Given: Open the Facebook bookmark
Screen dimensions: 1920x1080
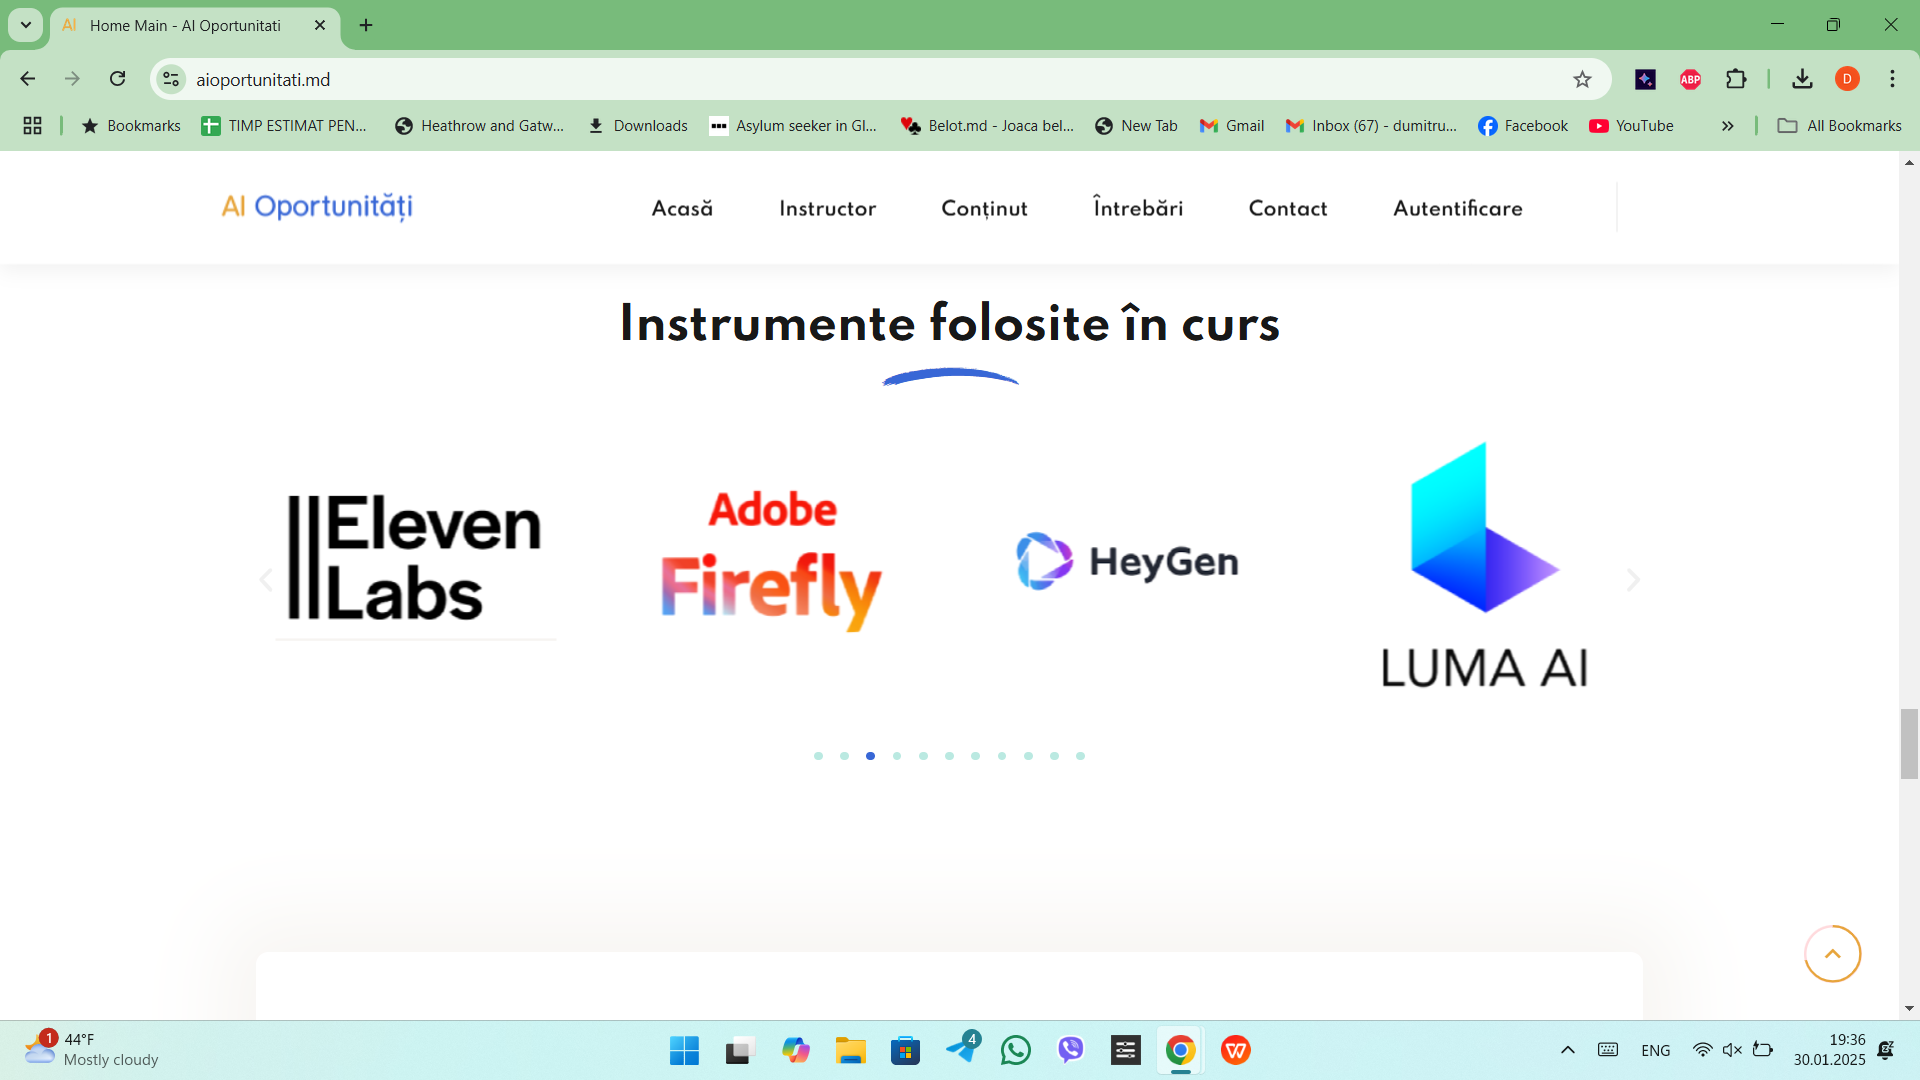Looking at the screenshot, I should (1523, 126).
